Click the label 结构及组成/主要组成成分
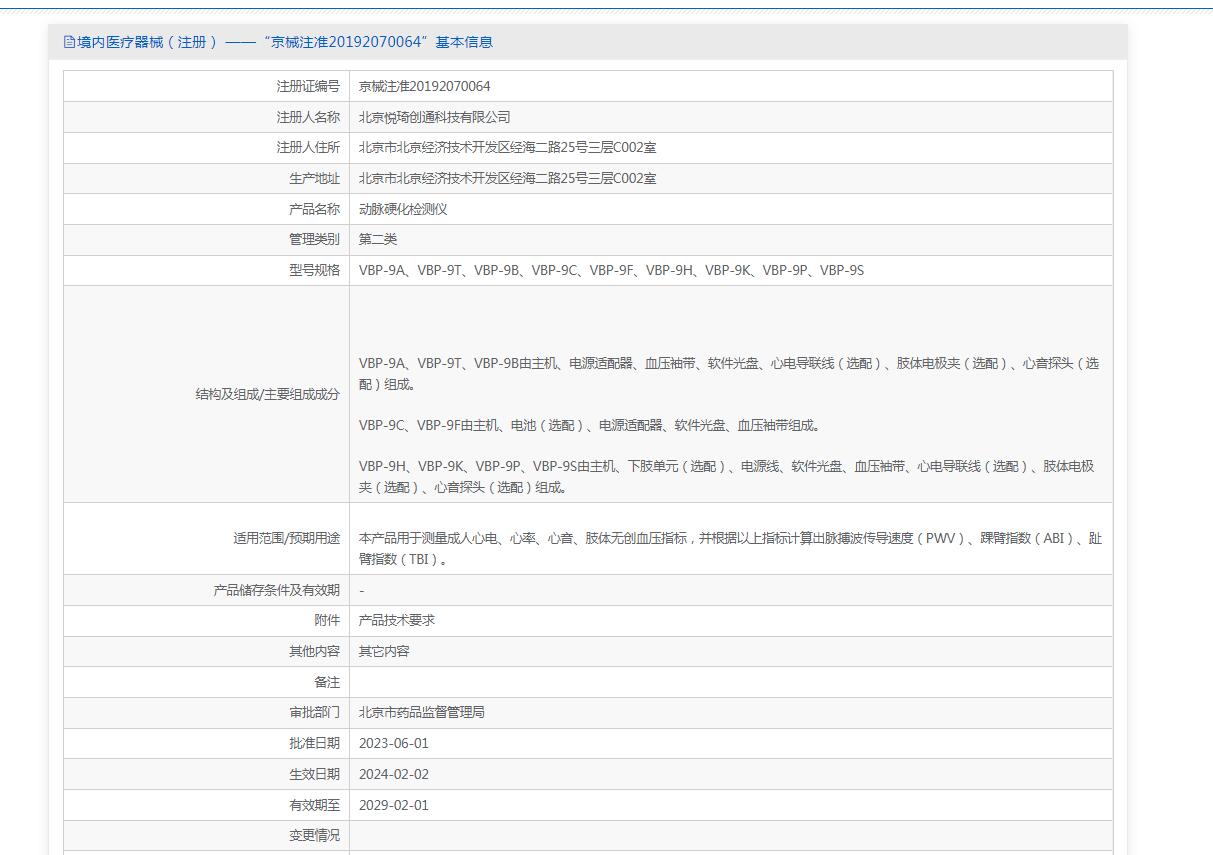This screenshot has height=855, width=1213. (x=267, y=394)
